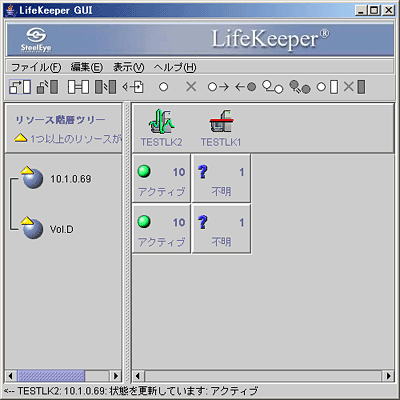Select the TESTLK1 server icon

point(221,121)
